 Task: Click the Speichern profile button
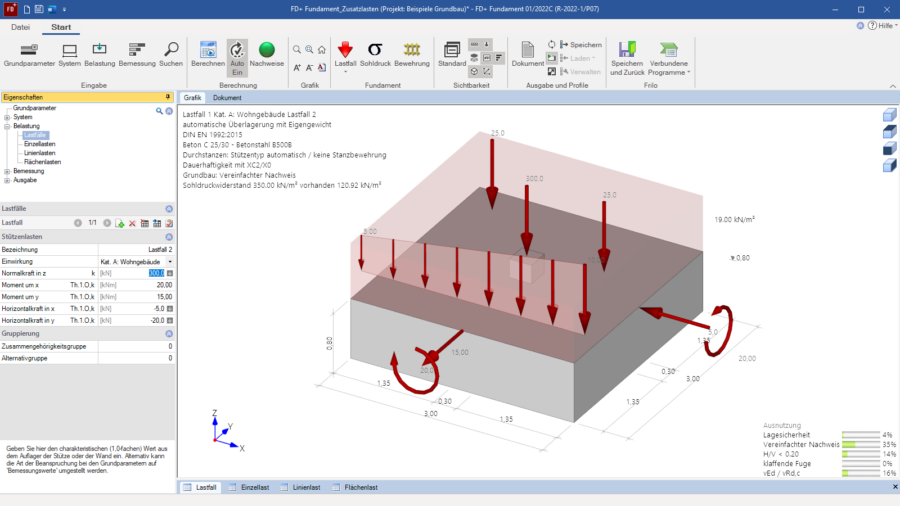580,45
